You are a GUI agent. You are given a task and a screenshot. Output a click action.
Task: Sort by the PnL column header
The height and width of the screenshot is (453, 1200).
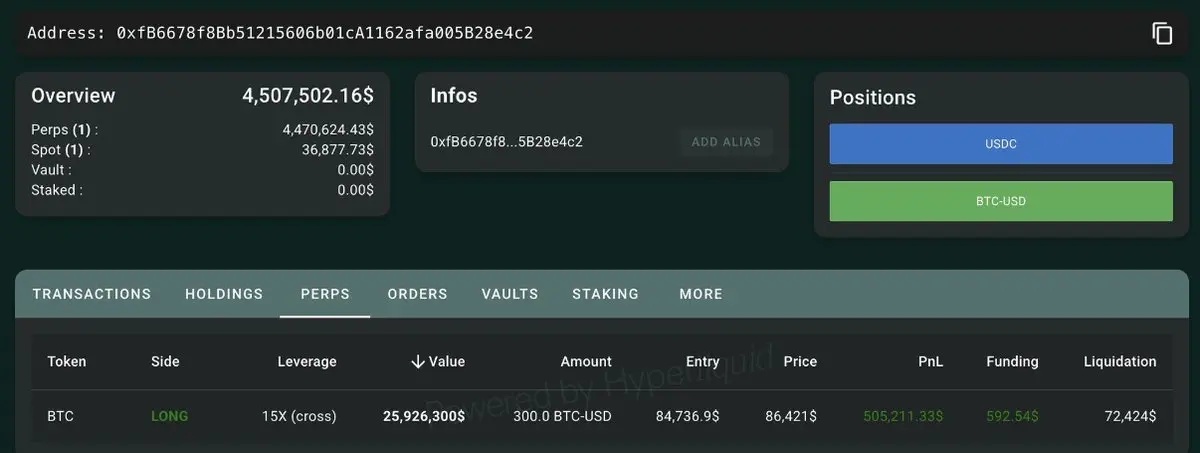click(x=931, y=362)
